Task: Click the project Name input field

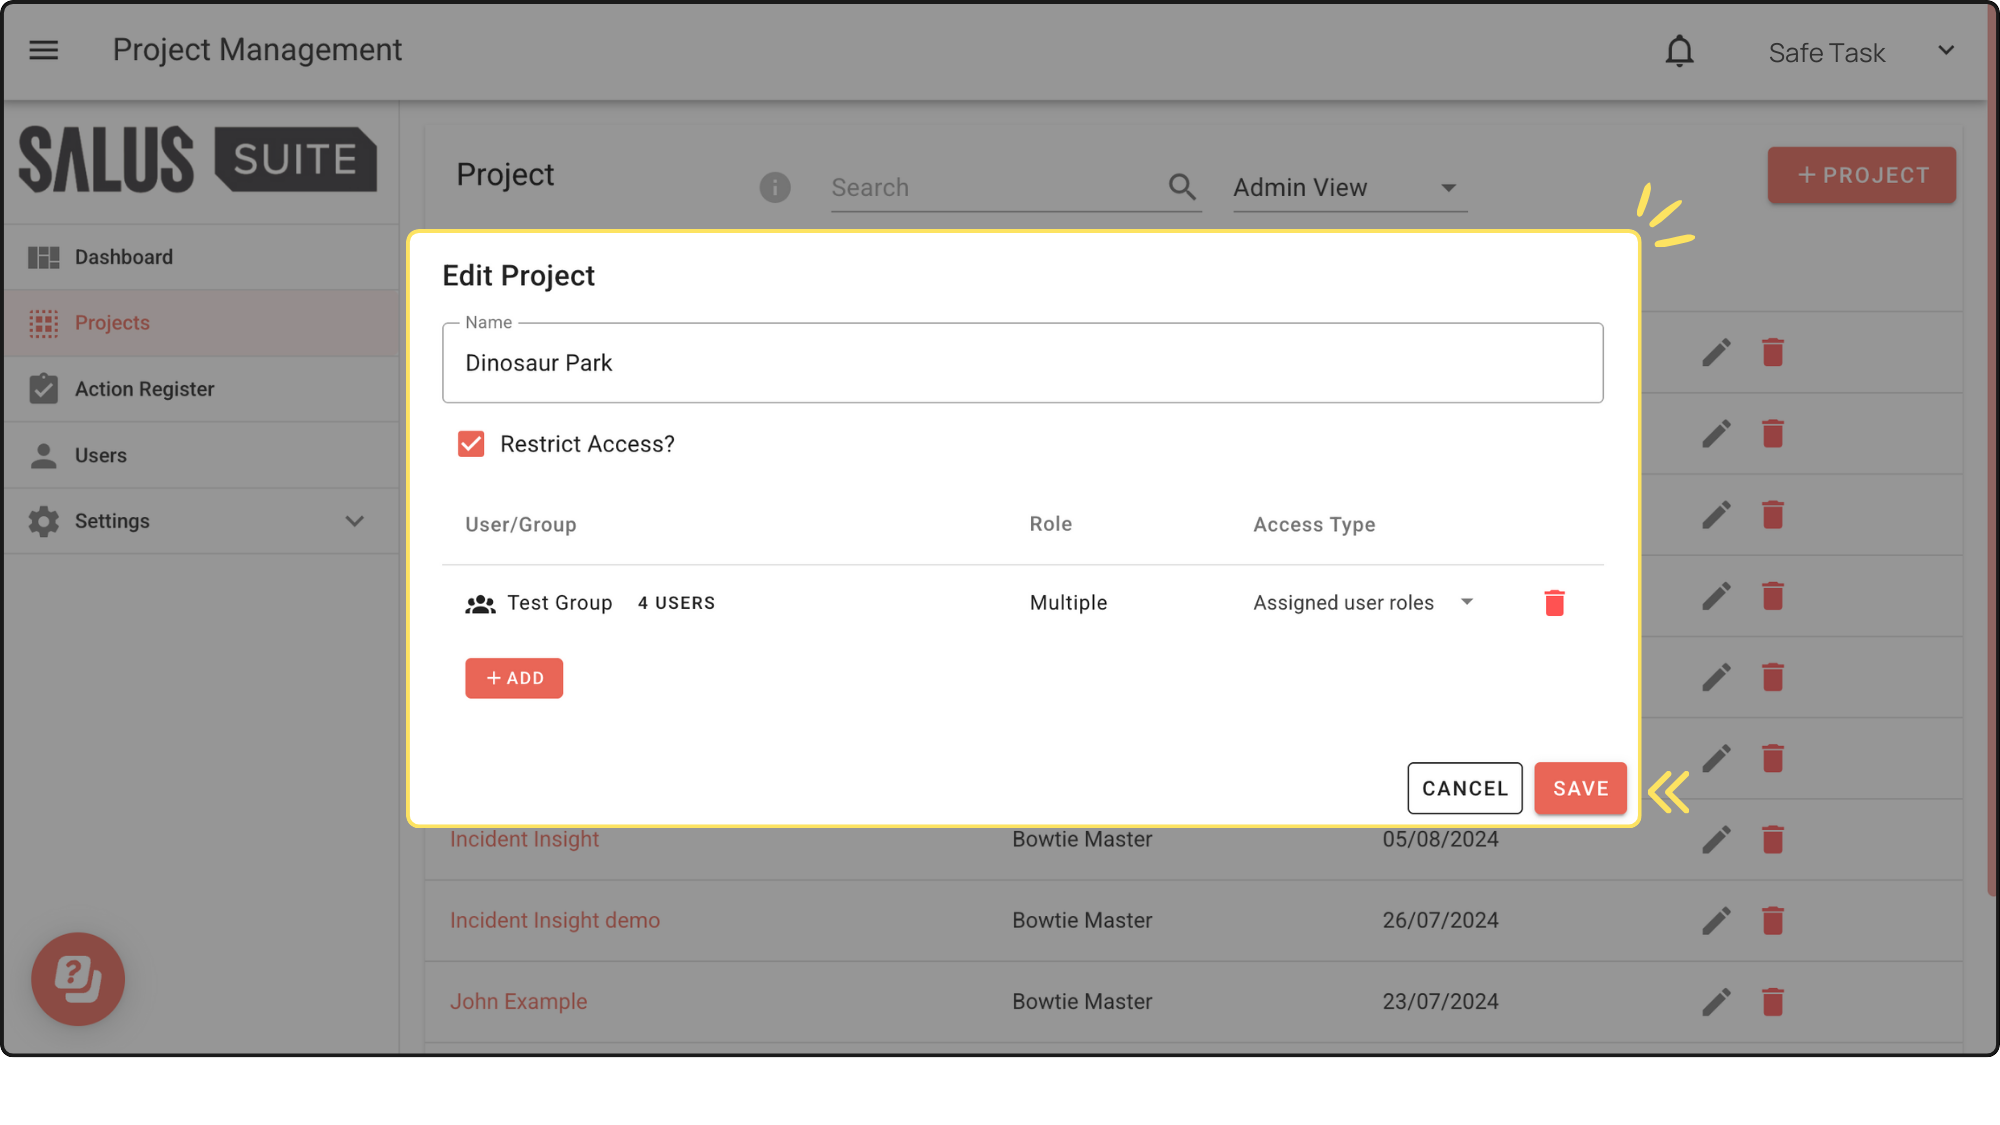Action: point(1022,363)
